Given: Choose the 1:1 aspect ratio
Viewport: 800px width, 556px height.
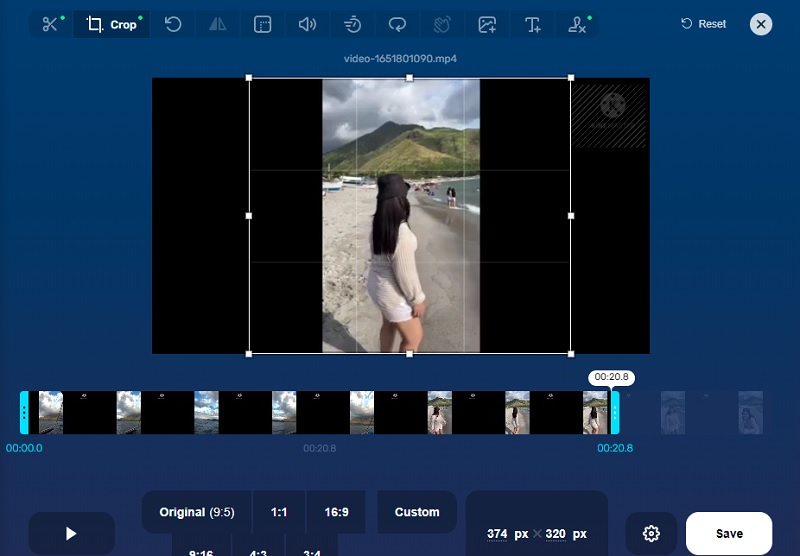Looking at the screenshot, I should [x=279, y=512].
